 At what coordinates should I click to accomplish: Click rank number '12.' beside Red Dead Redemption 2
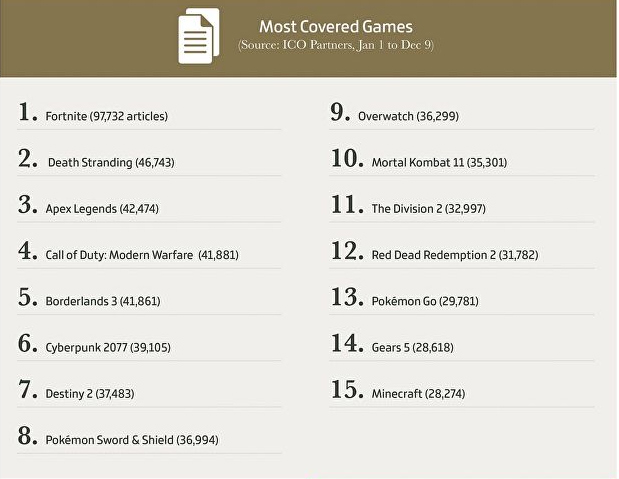pos(347,250)
